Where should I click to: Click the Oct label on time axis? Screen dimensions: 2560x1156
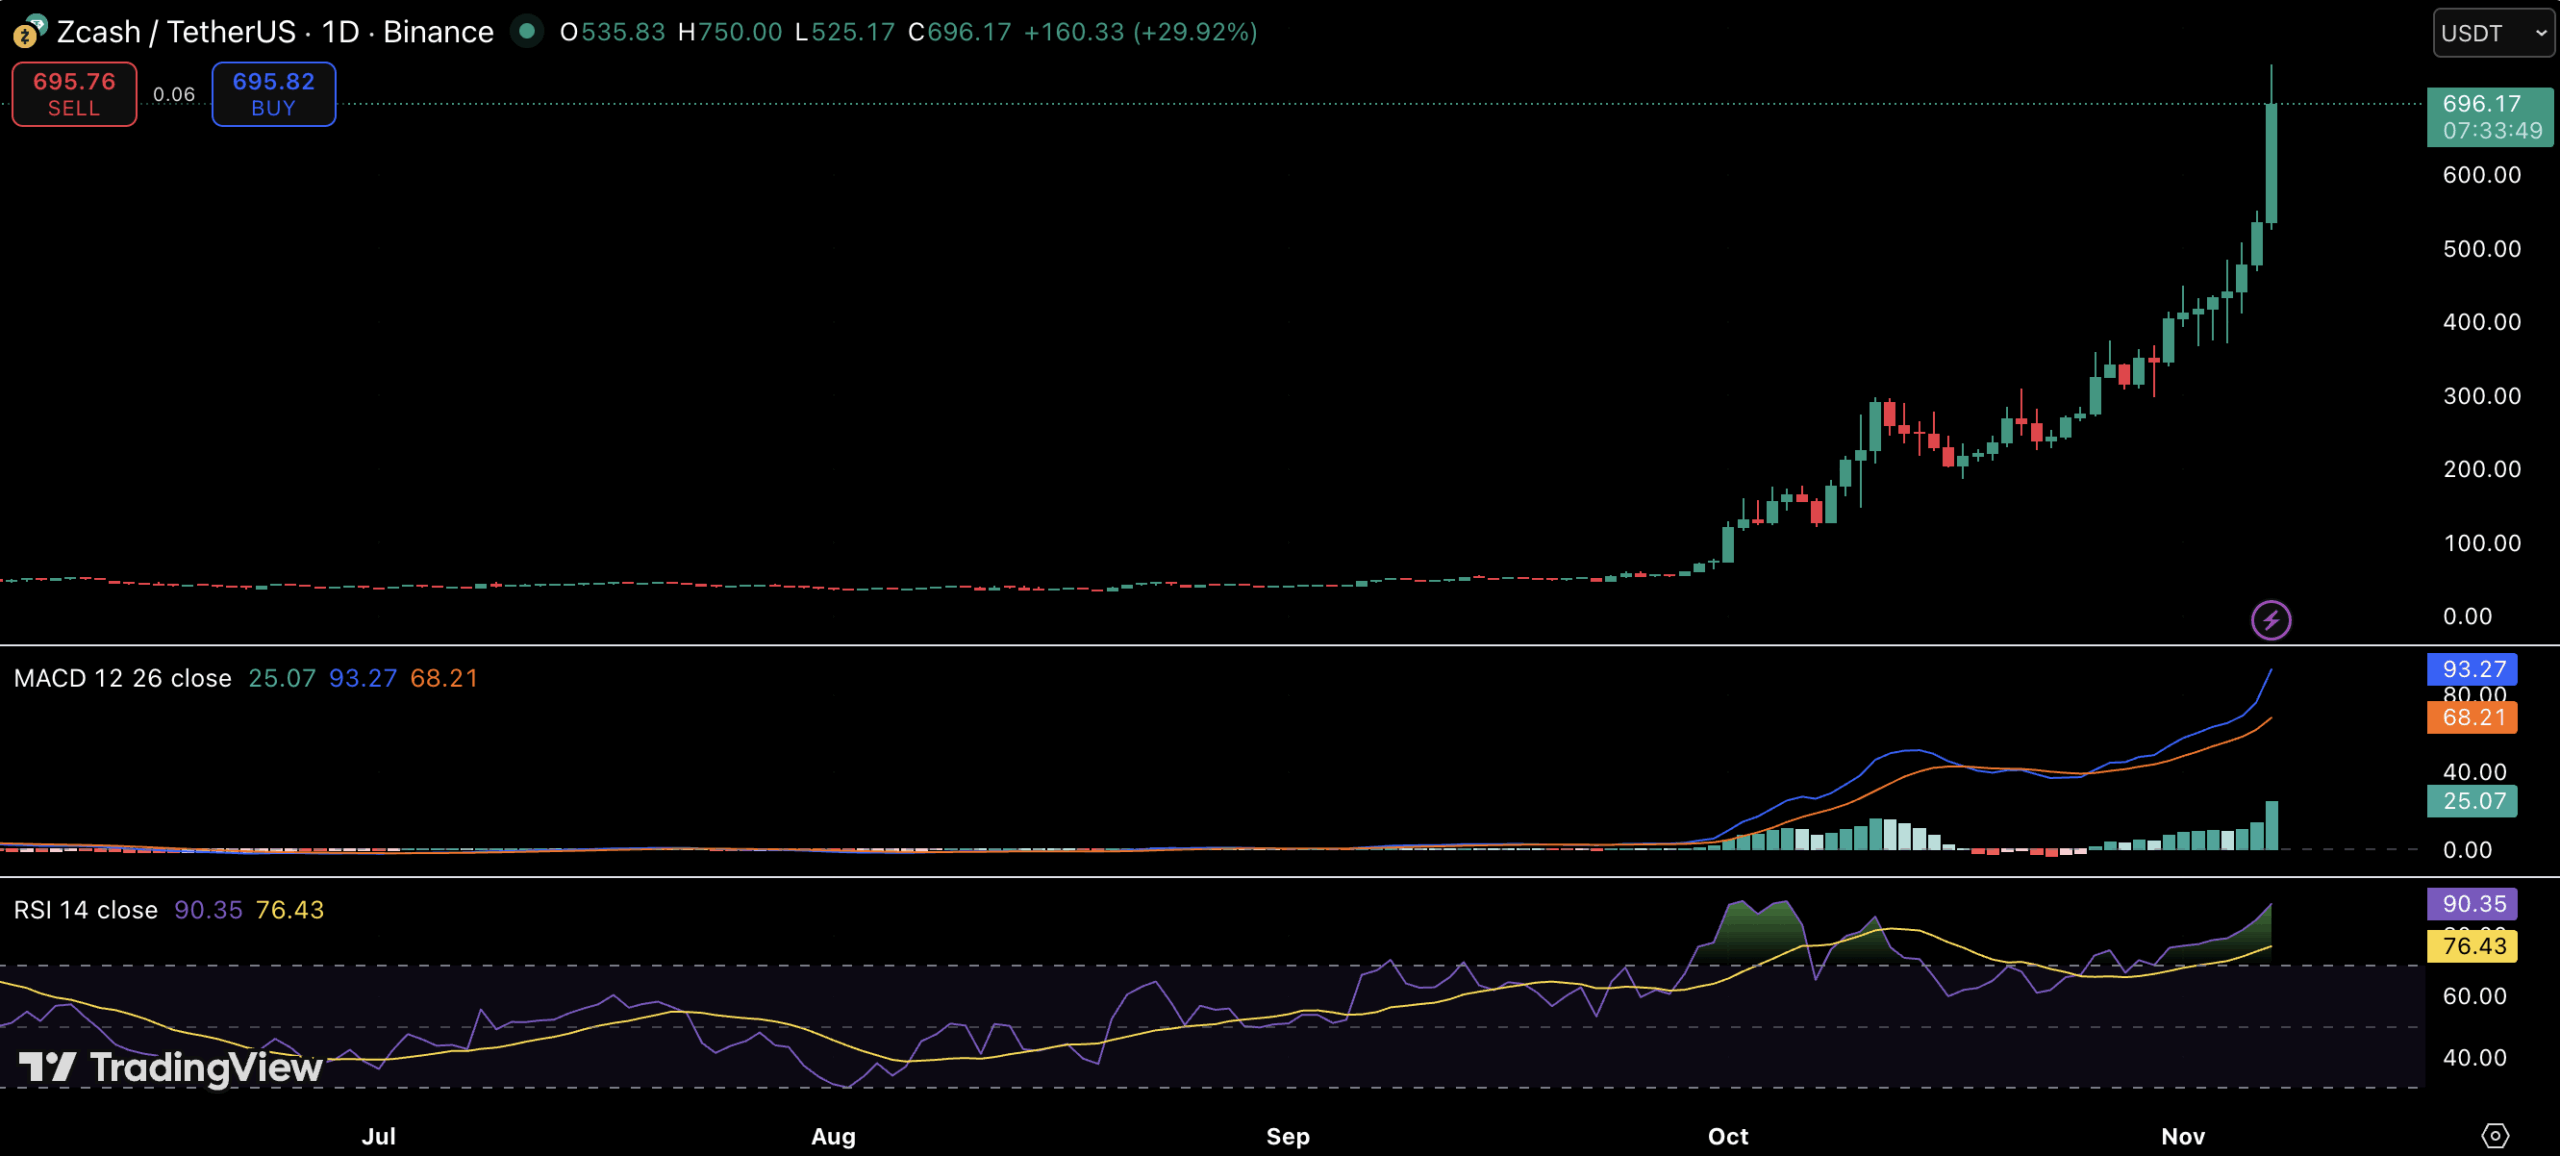[x=1728, y=1136]
